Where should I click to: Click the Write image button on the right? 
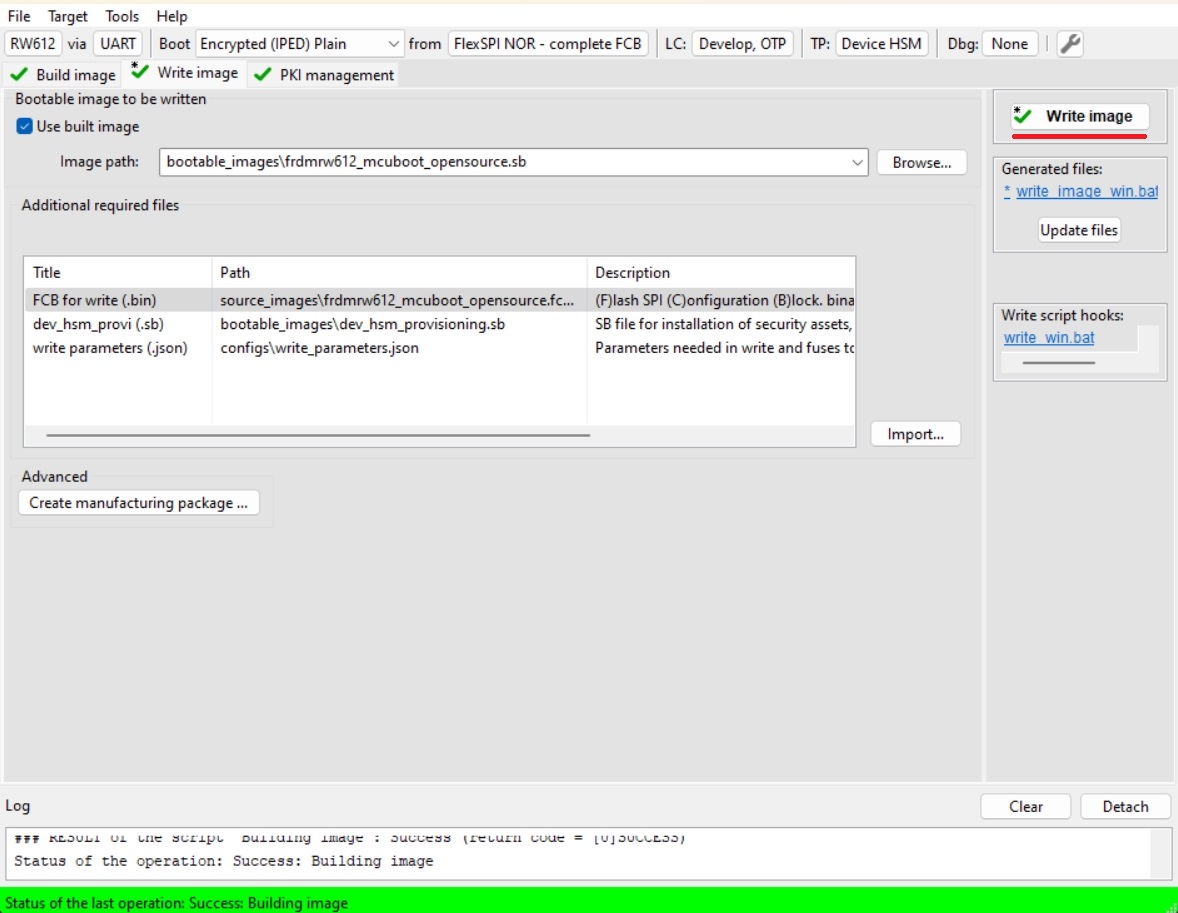[x=1079, y=116]
